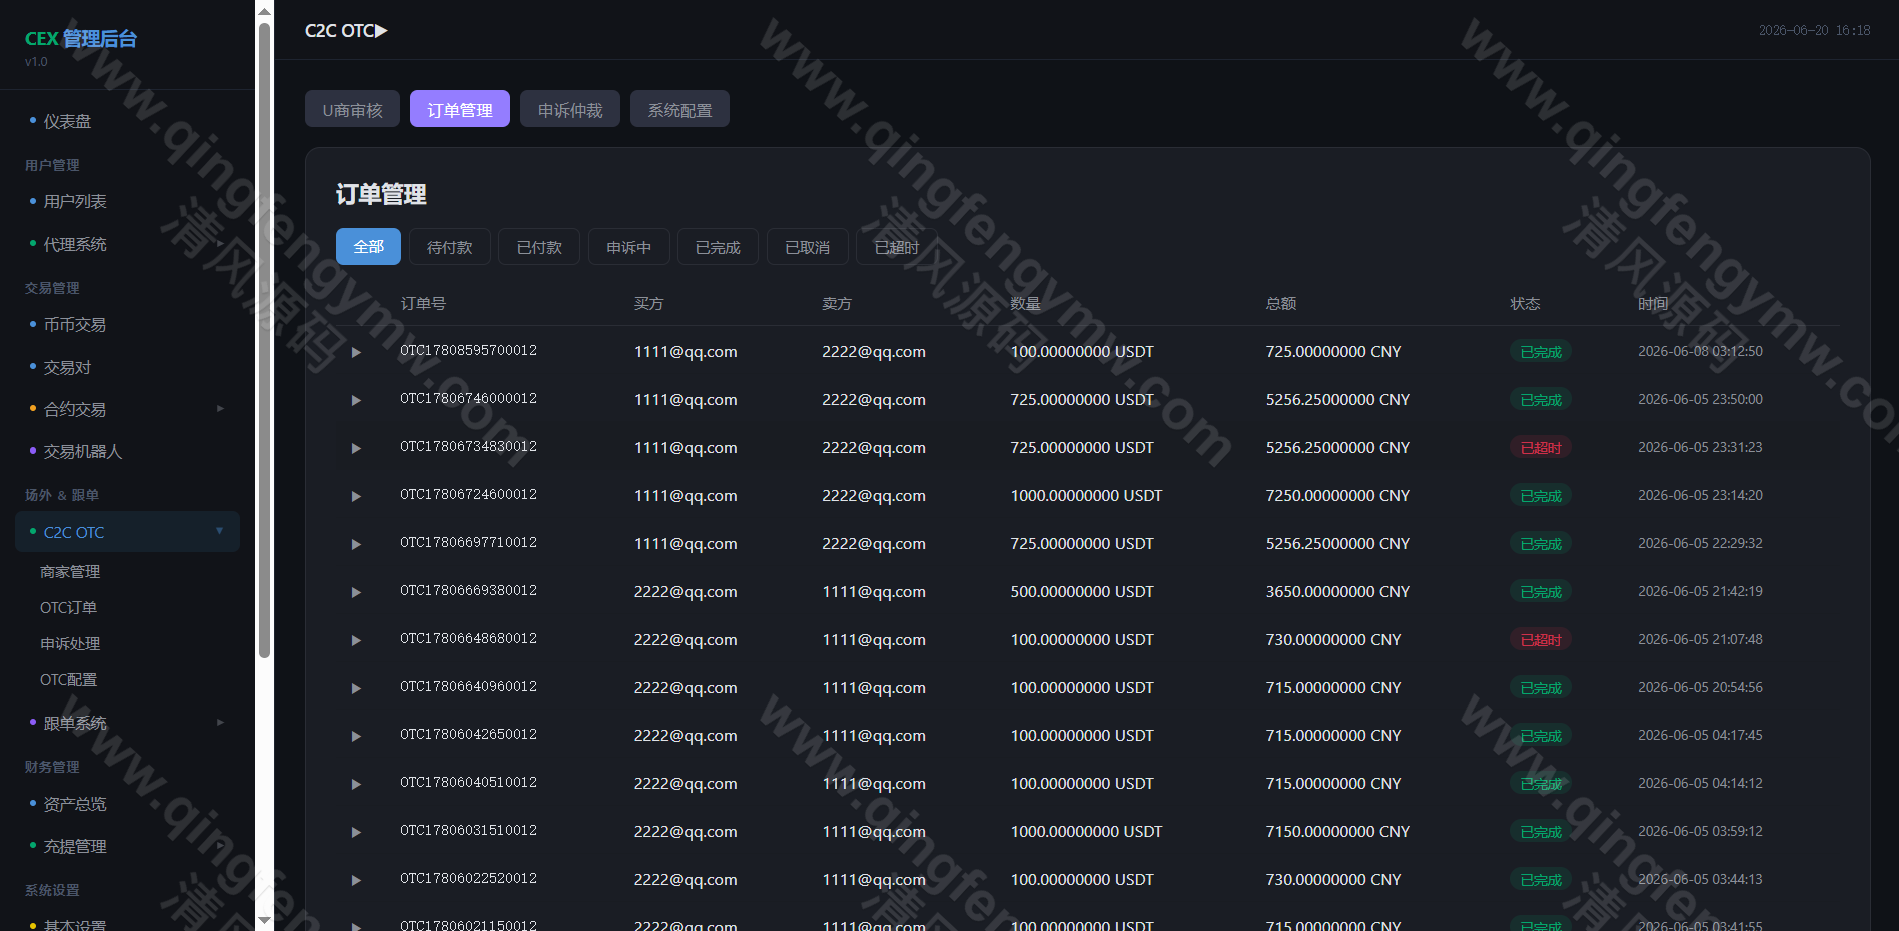Expand order row OTC17808595700012
Screen dimensions: 1899x931
point(356,352)
